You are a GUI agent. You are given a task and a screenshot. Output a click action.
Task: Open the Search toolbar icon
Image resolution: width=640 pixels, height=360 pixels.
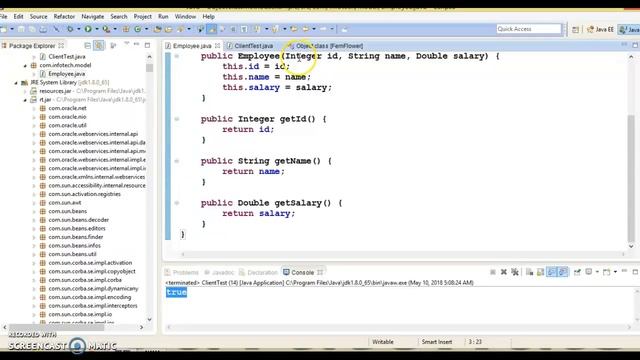[x=180, y=29]
